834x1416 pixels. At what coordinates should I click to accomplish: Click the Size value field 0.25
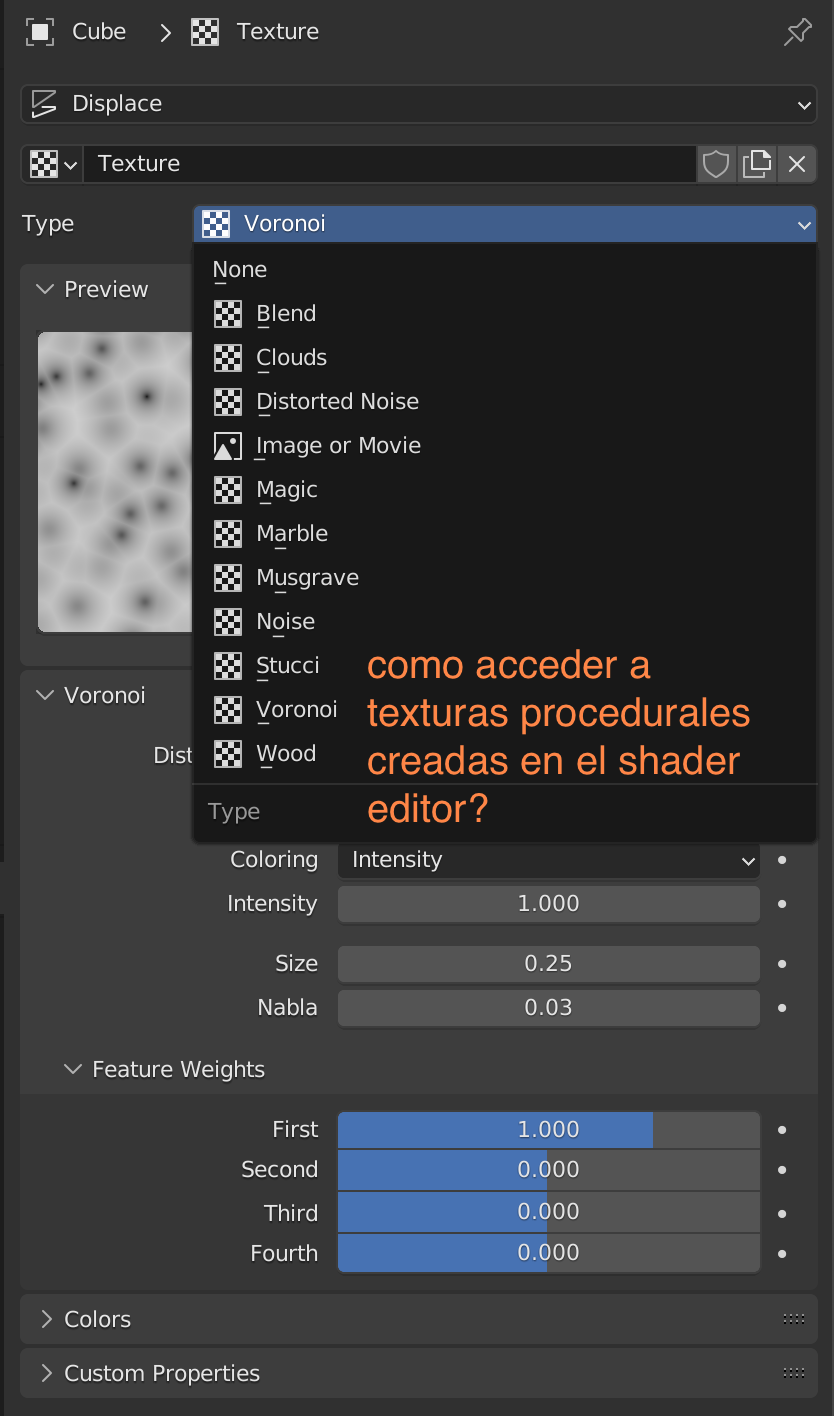click(x=549, y=964)
